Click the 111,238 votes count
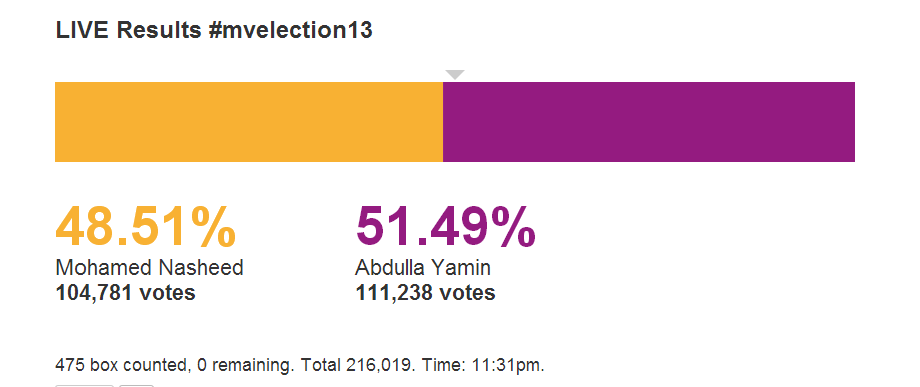 click(x=425, y=292)
